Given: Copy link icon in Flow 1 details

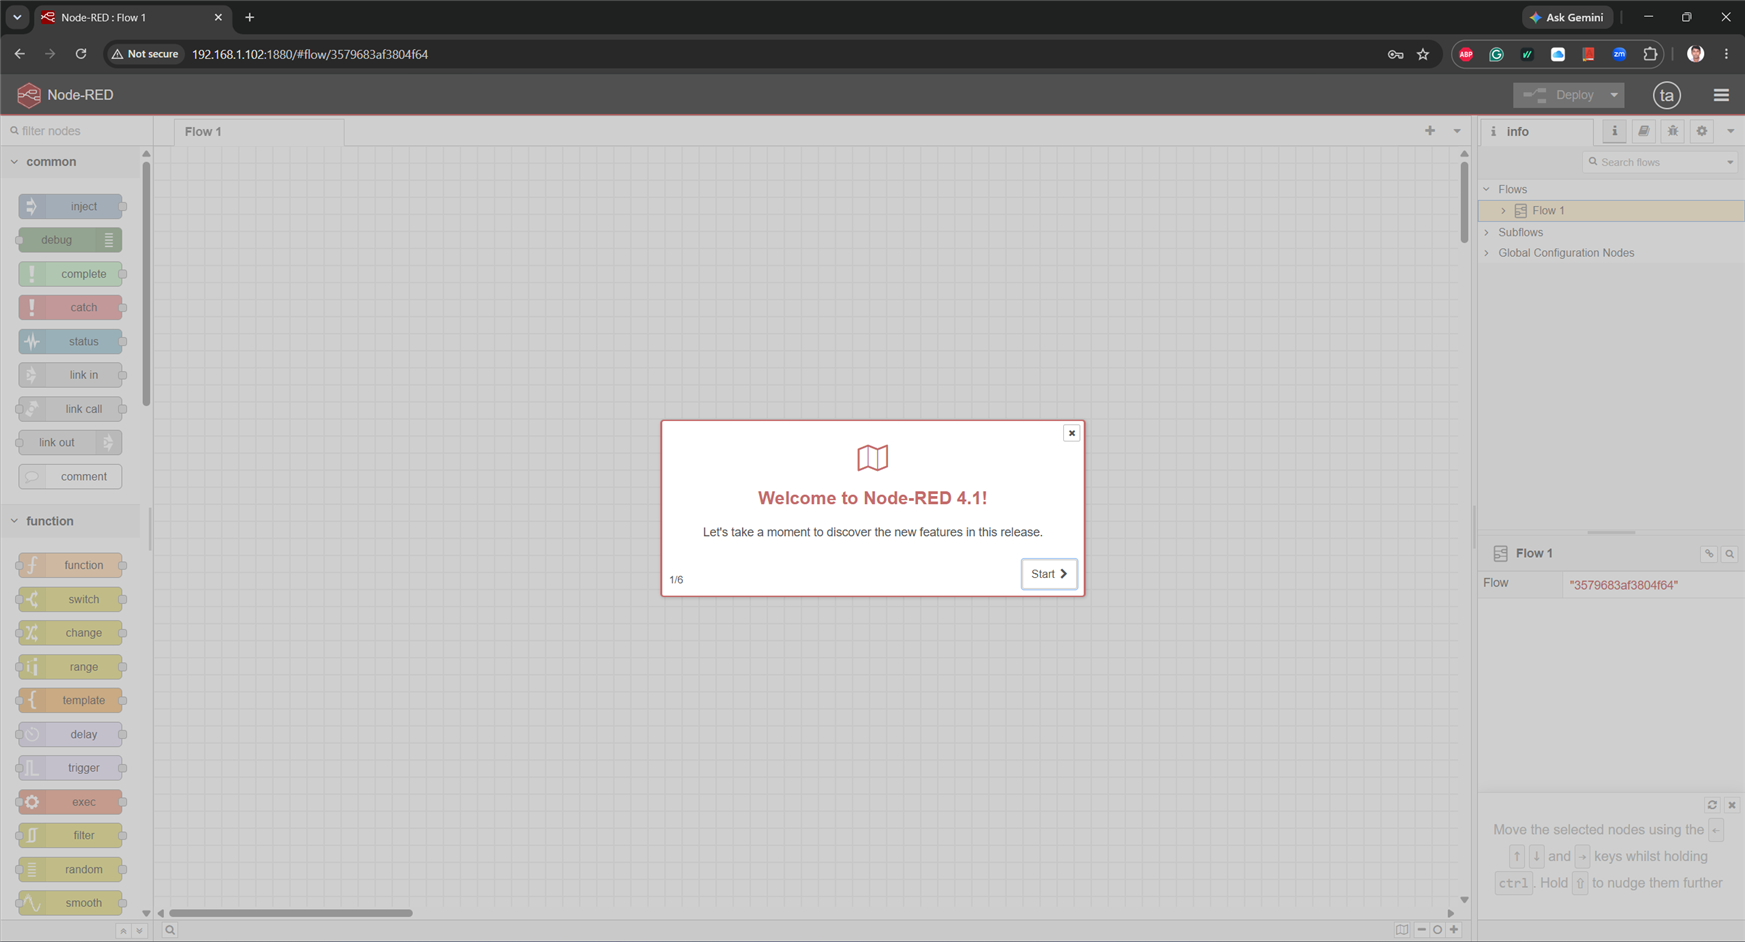Looking at the screenshot, I should pos(1709,554).
